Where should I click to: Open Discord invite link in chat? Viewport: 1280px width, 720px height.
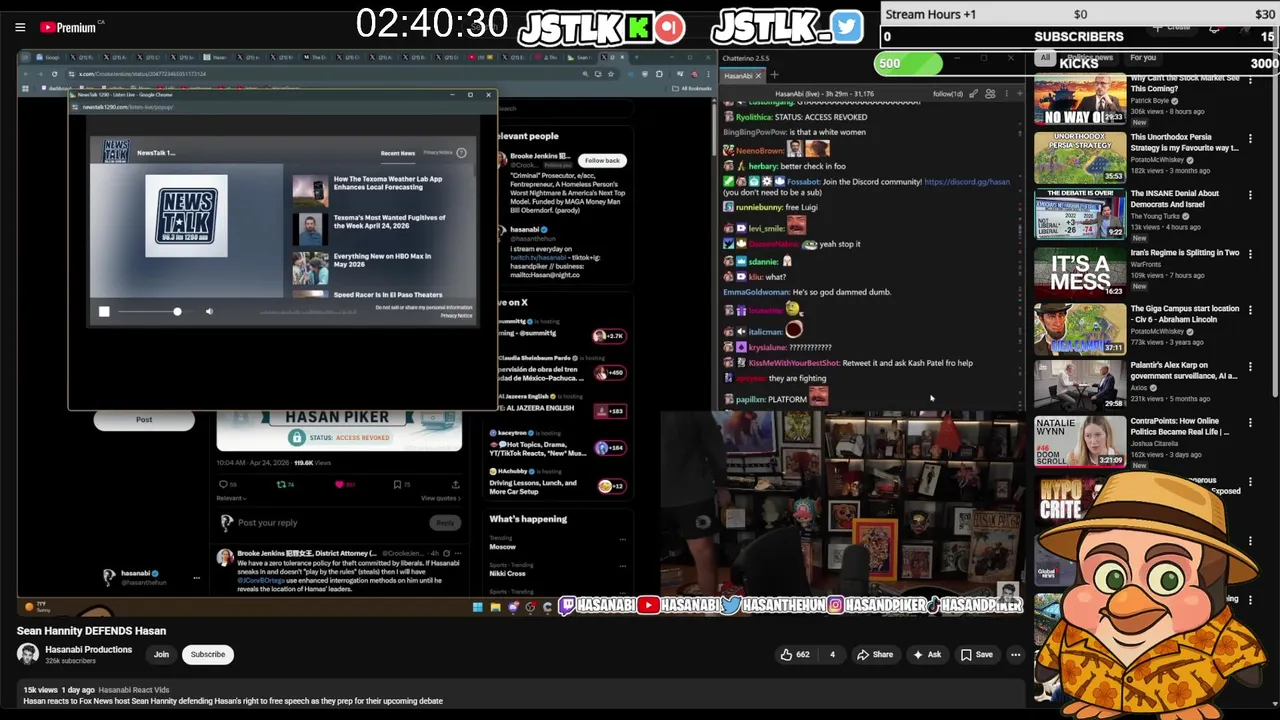click(x=967, y=182)
